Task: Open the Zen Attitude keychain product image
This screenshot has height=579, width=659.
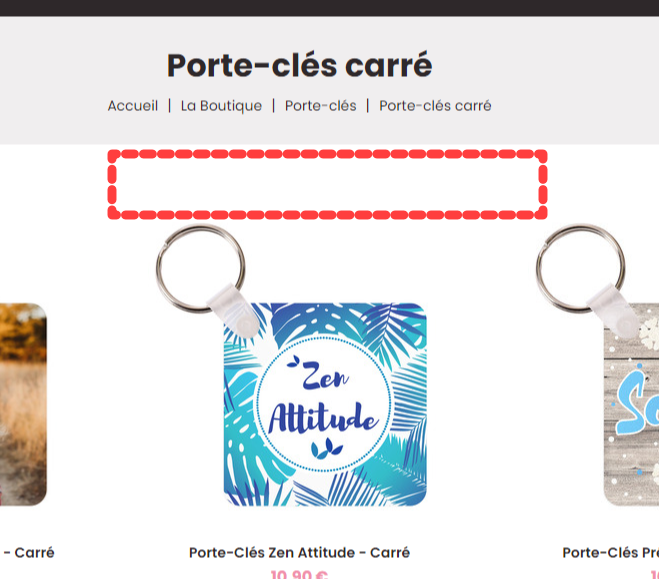Action: 325,404
